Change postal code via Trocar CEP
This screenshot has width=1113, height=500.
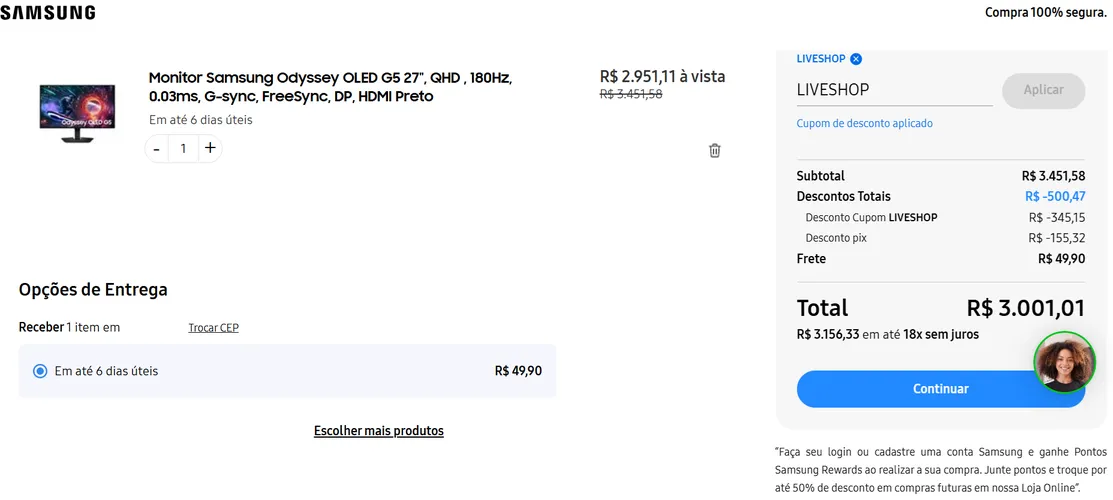pos(214,327)
